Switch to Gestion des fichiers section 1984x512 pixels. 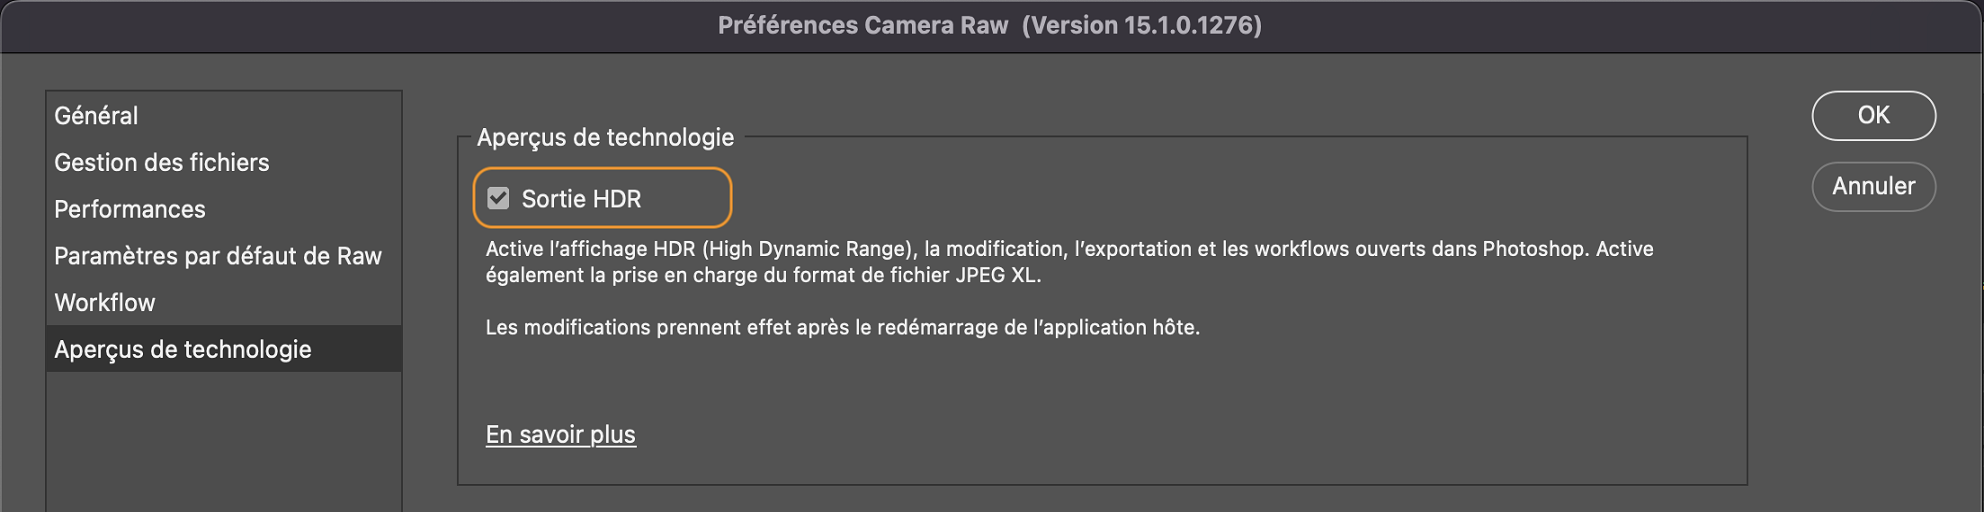[x=162, y=162]
